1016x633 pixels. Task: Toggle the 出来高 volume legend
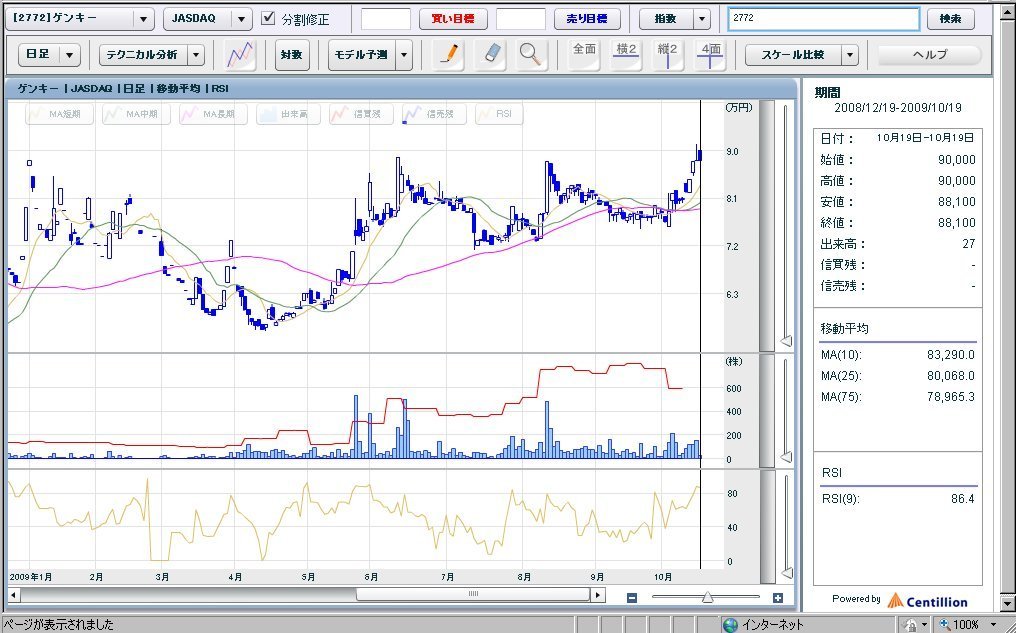coord(288,115)
